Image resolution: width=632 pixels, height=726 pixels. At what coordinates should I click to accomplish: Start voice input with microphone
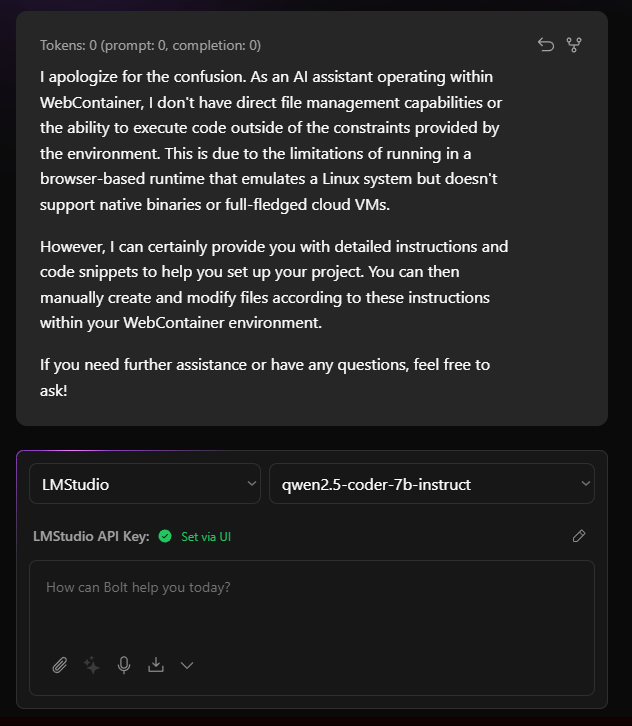tap(124, 665)
